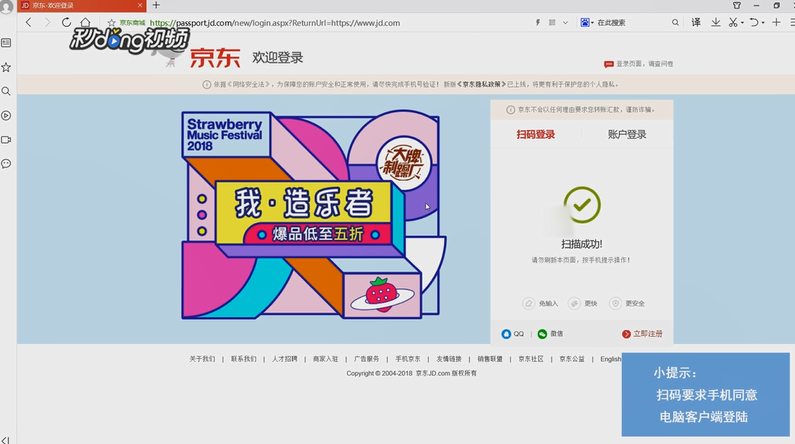795x444 pixels.
Task: Open the sidebar camera recorder icon
Action: [x=6, y=139]
